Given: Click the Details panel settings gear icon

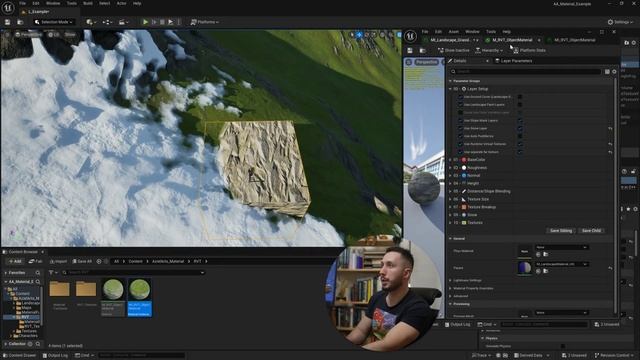Looking at the screenshot, I should click(x=614, y=71).
